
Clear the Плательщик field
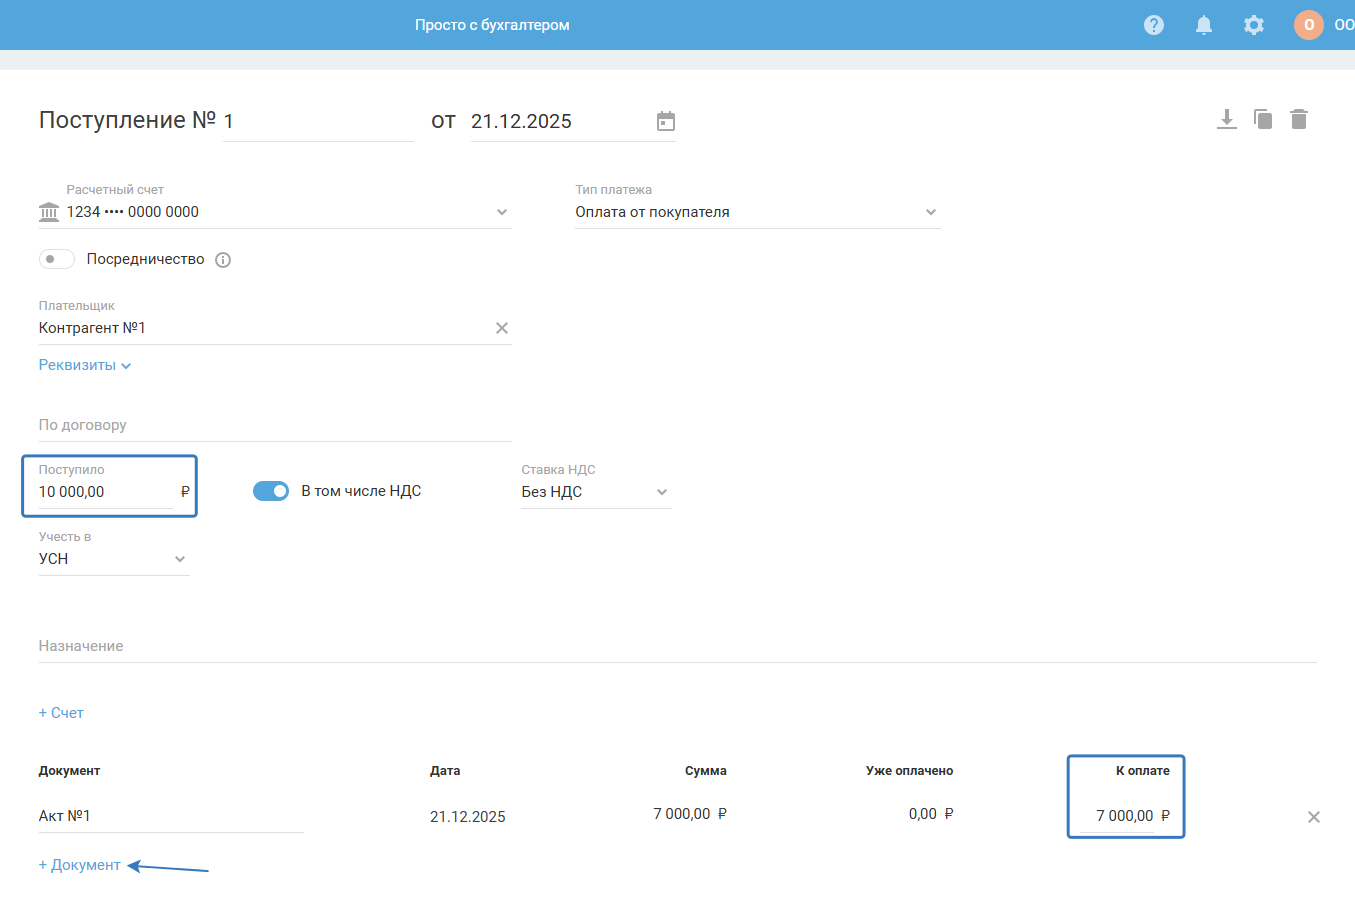click(502, 328)
